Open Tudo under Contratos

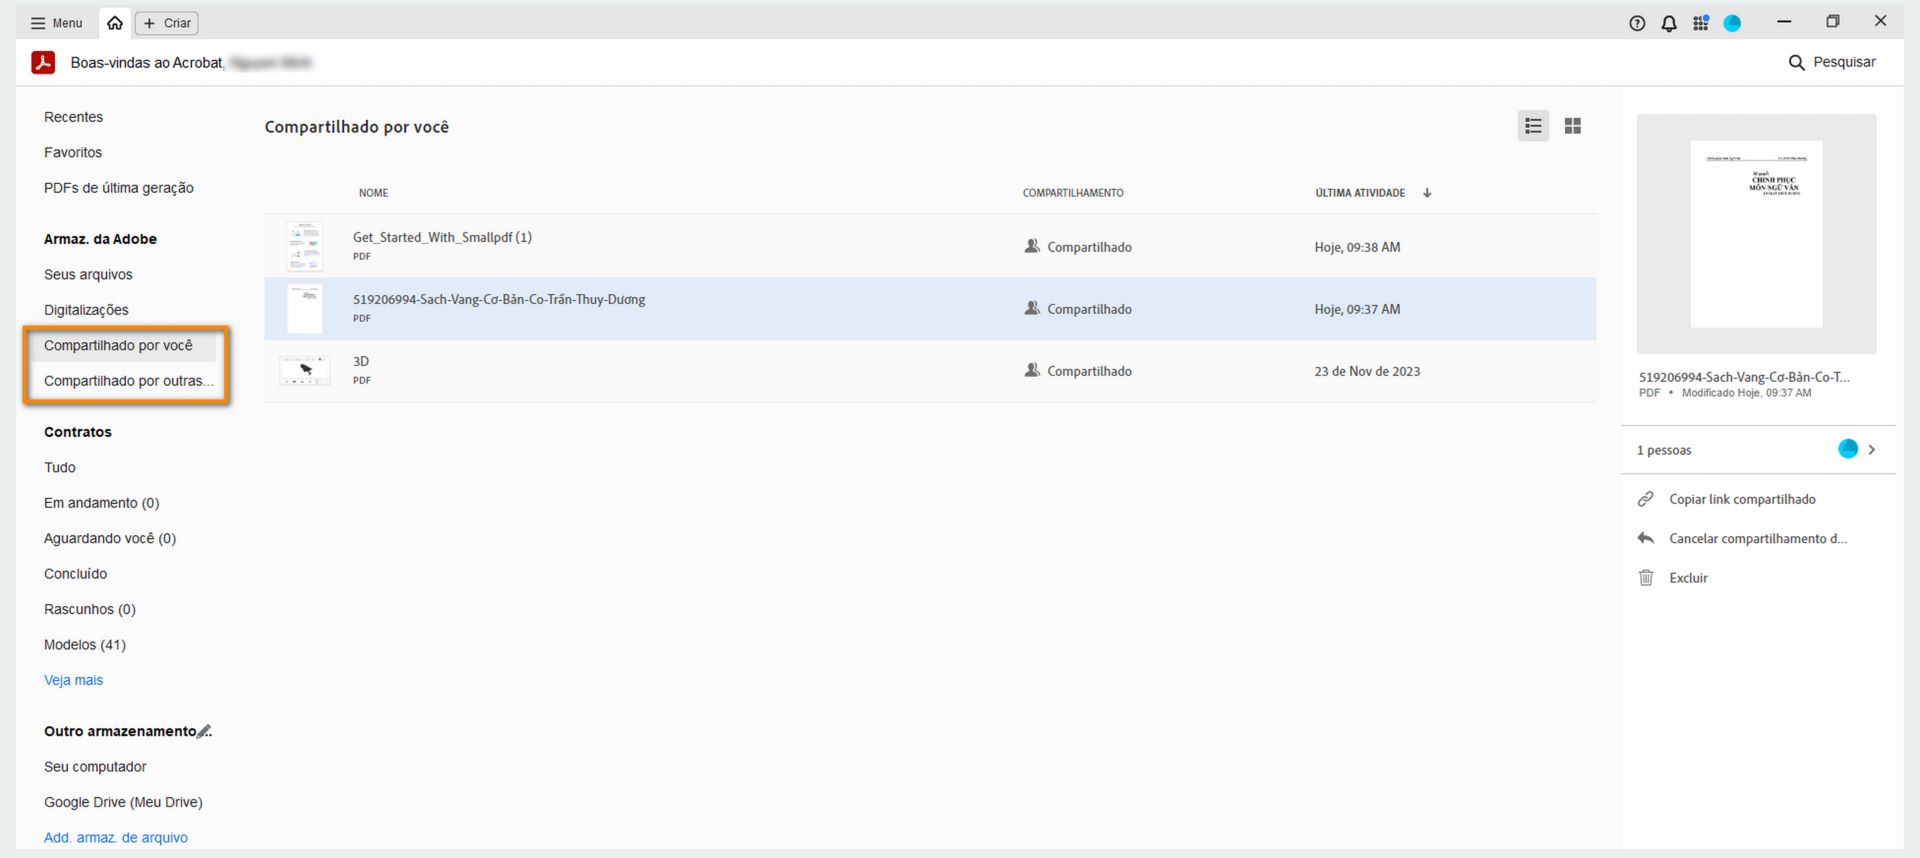tap(60, 467)
